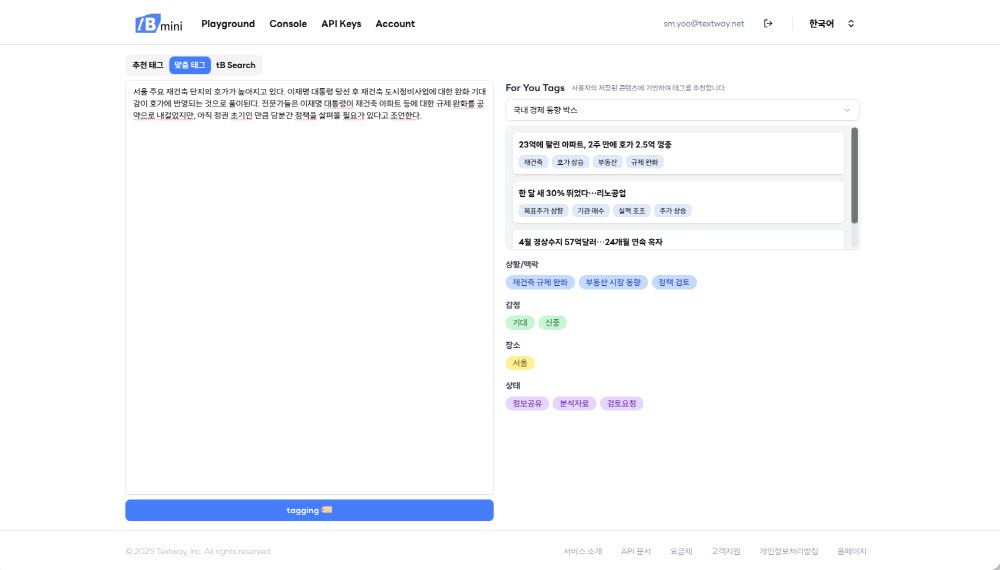Click inside the article text area
The width and height of the screenshot is (1000, 570).
[309, 300]
